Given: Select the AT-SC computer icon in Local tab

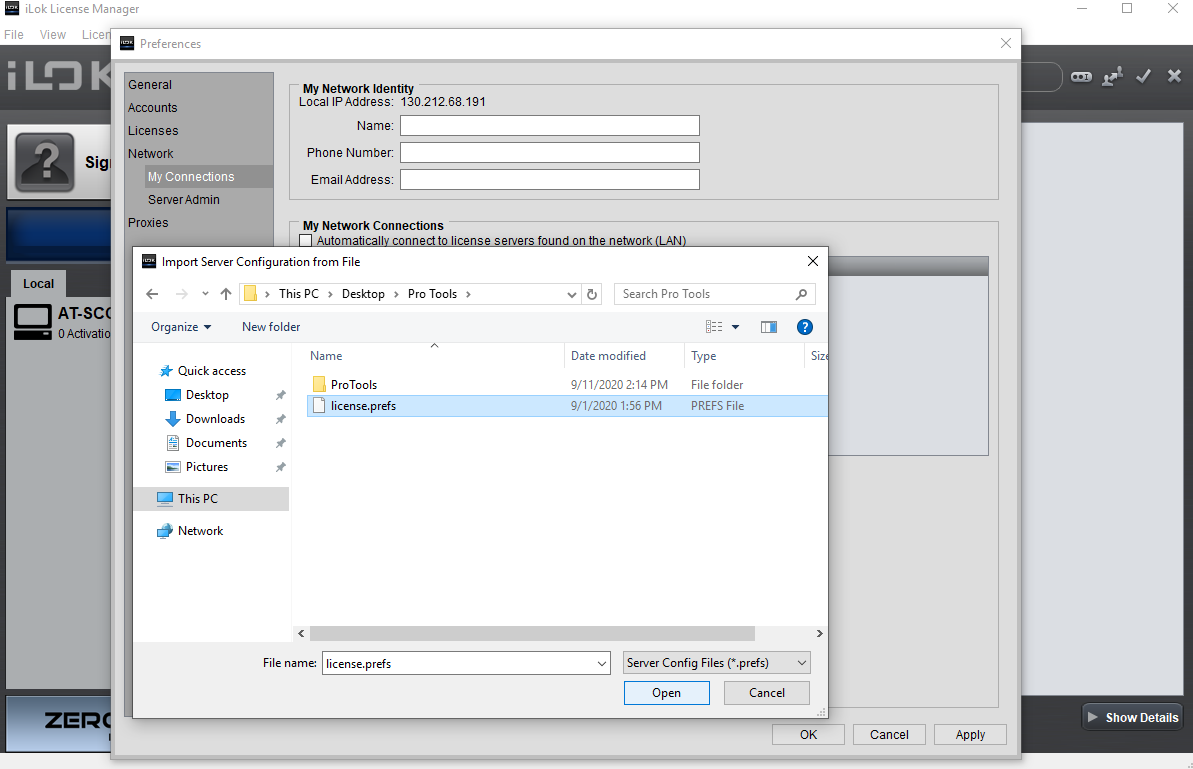Looking at the screenshot, I should (x=33, y=323).
